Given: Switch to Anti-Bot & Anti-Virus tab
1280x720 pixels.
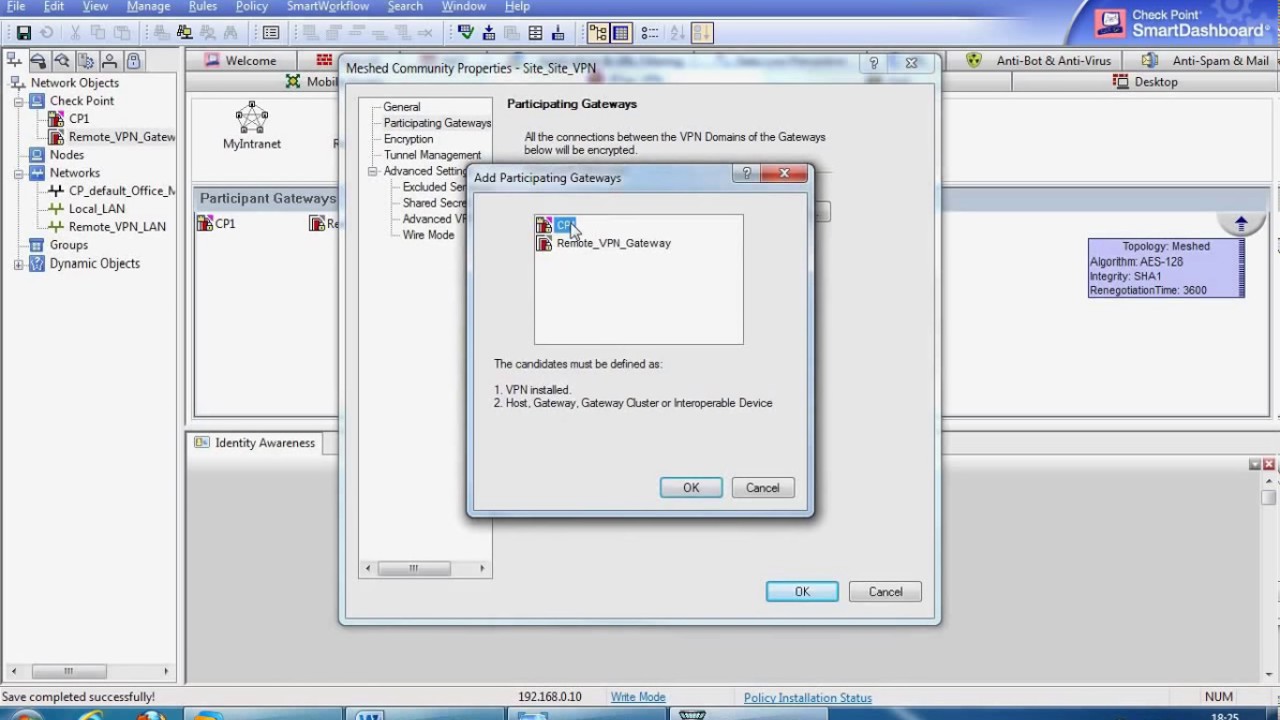Looking at the screenshot, I should 1040,60.
